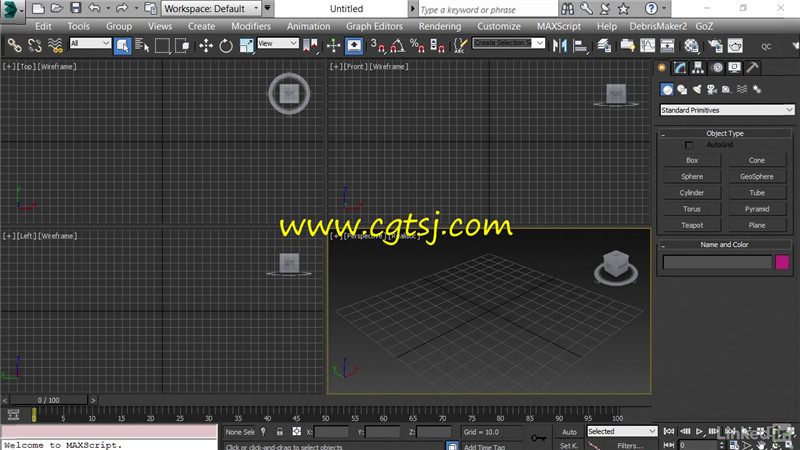Enable the AutoGrid checkbox
The height and width of the screenshot is (450, 800).
[x=689, y=145]
